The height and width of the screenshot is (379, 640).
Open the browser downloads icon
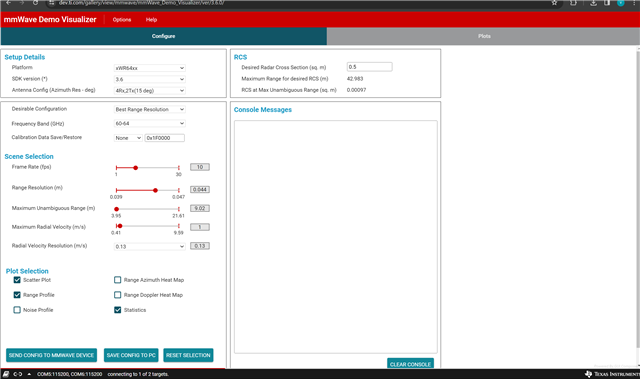(x=593, y=2)
